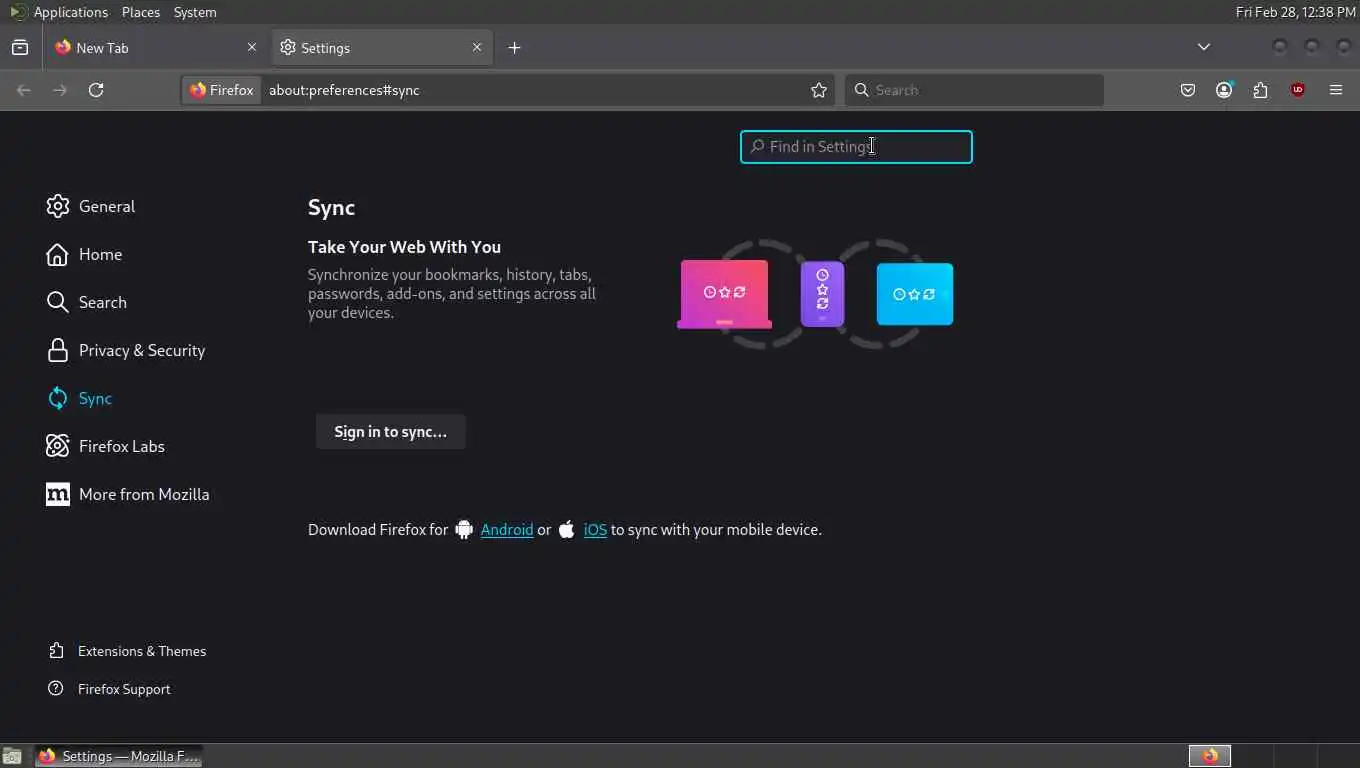
Task: Follow the Android download link
Action: coord(507,530)
